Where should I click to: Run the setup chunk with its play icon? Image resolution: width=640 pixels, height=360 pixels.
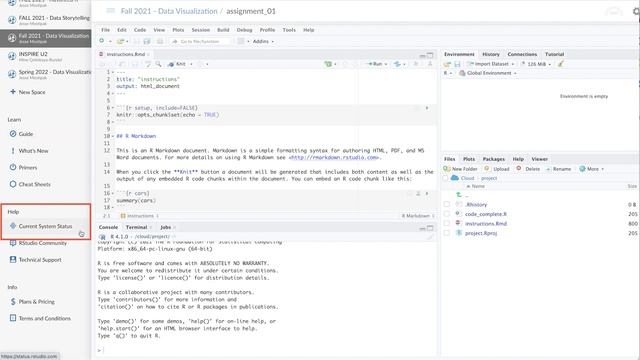tap(427, 108)
